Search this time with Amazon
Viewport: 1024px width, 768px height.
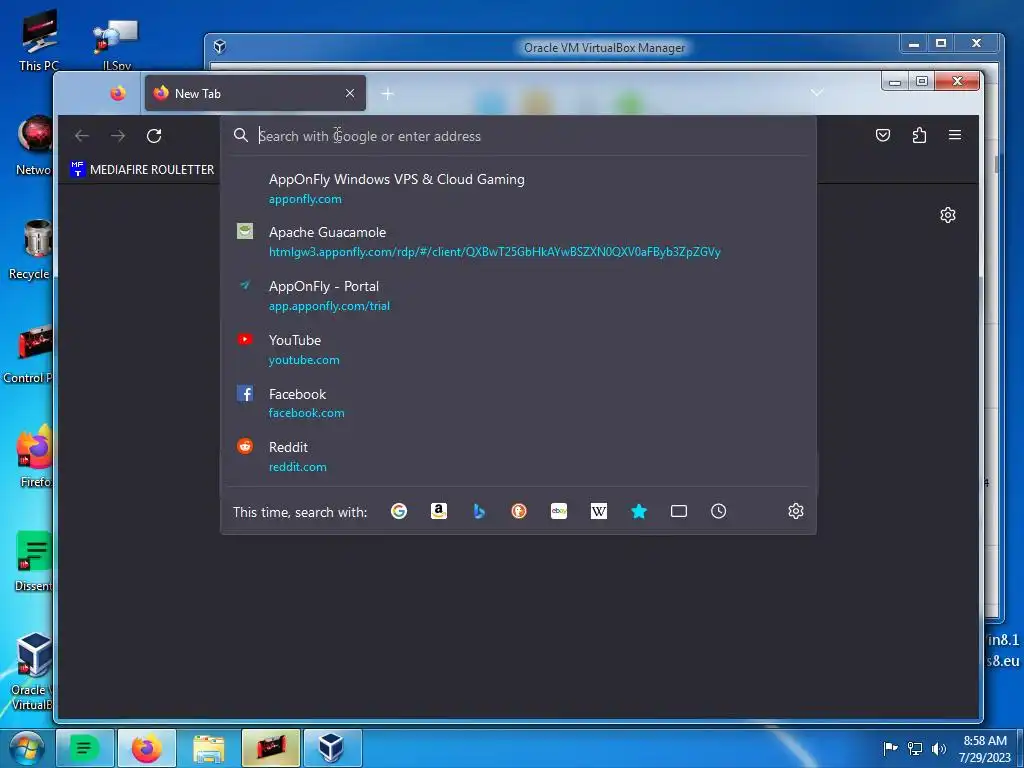pos(439,511)
